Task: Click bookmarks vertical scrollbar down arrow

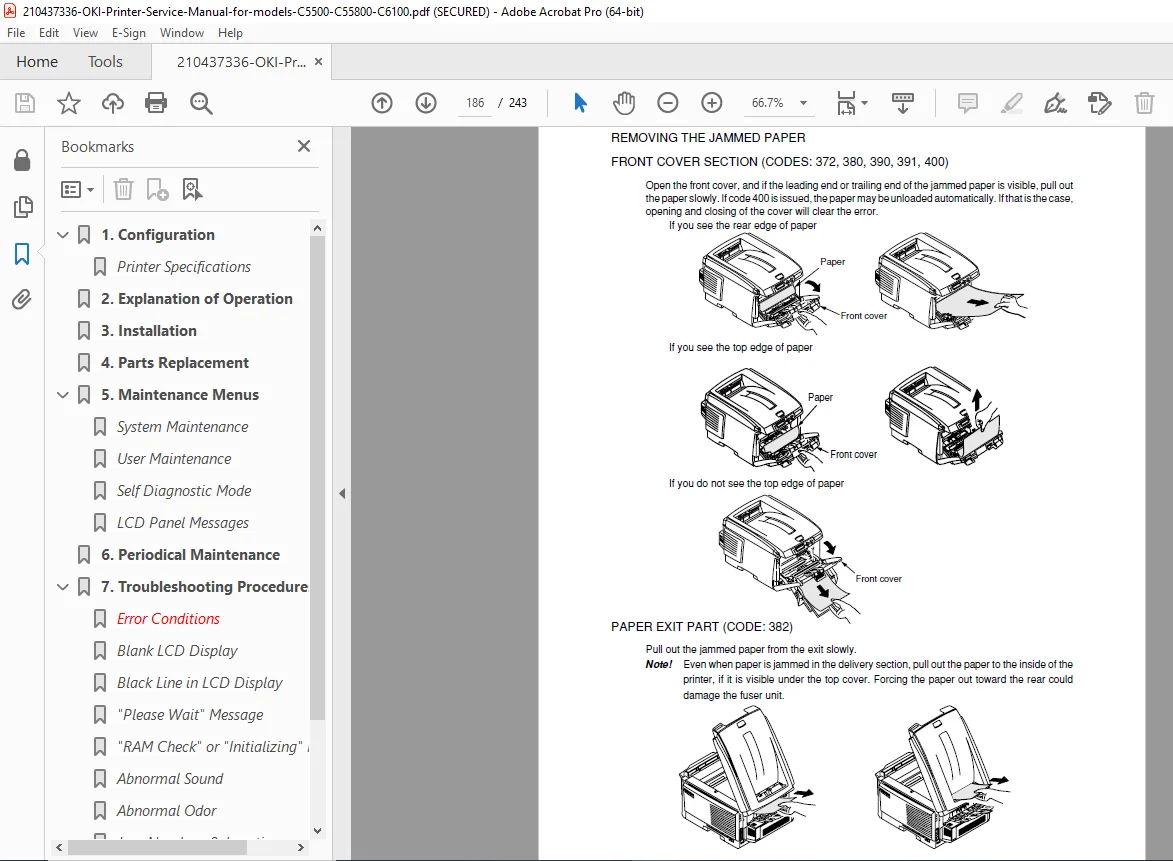Action: click(317, 830)
